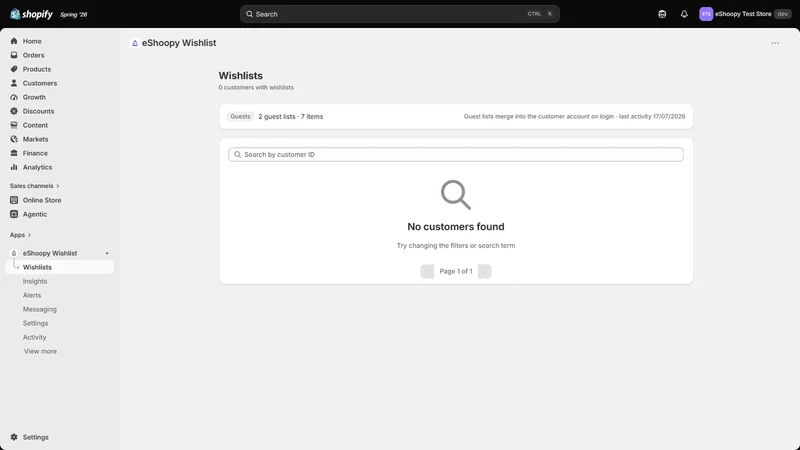Screen dimensions: 800x450
Task: Click the pin dot beside eShoopy Wishlist
Action: click(x=107, y=253)
